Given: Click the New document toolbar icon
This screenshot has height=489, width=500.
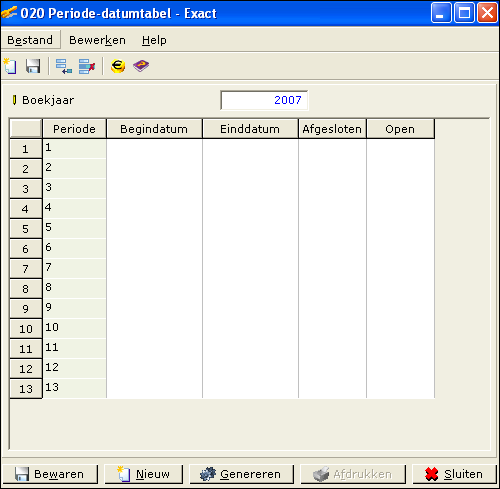Looking at the screenshot, I should click(x=10, y=66).
